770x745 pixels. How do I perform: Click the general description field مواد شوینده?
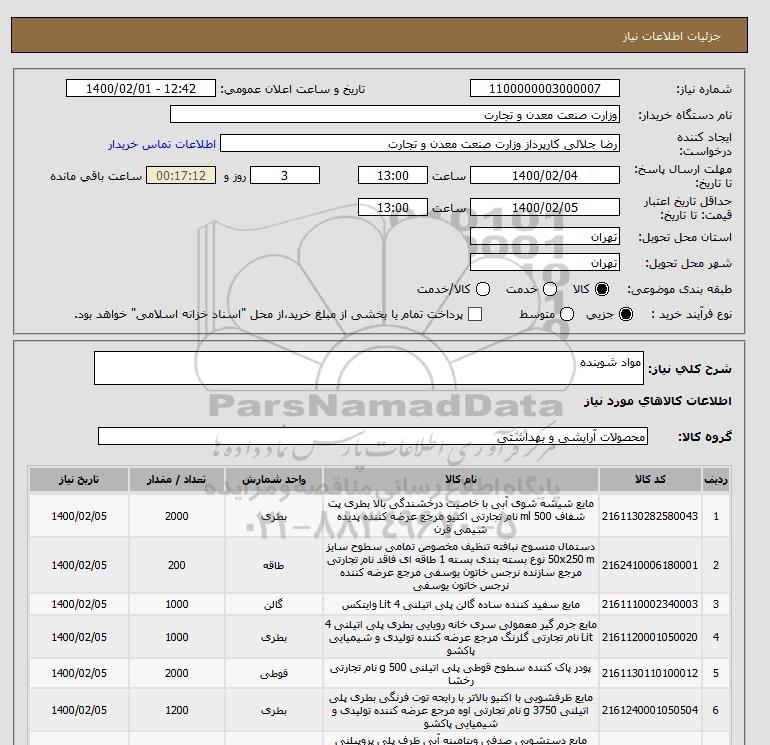369,368
